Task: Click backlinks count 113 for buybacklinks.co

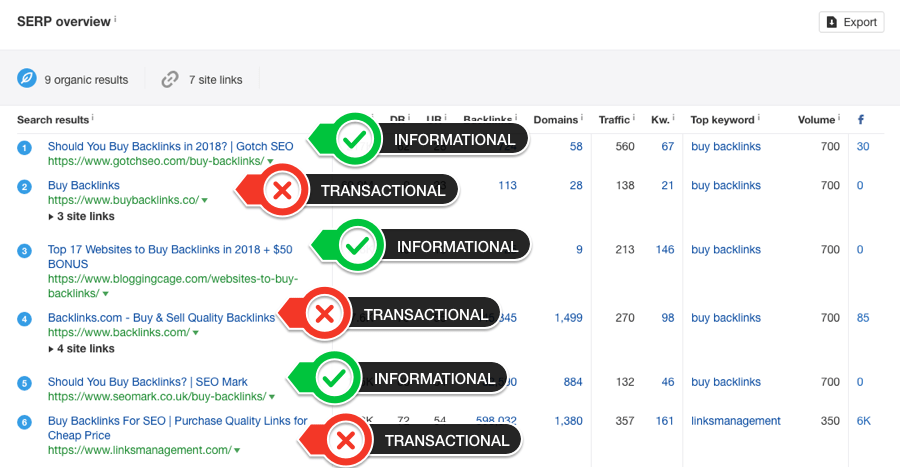Action: [507, 185]
